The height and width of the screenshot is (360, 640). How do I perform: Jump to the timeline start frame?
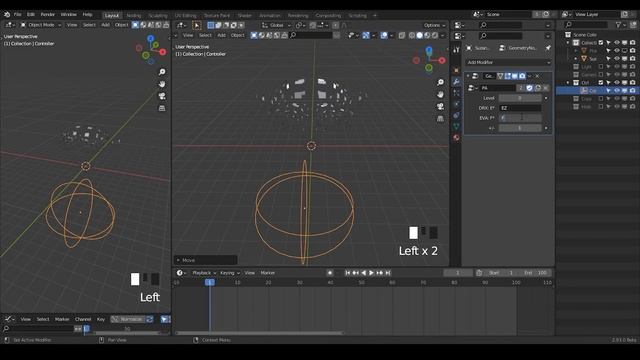click(x=347, y=273)
